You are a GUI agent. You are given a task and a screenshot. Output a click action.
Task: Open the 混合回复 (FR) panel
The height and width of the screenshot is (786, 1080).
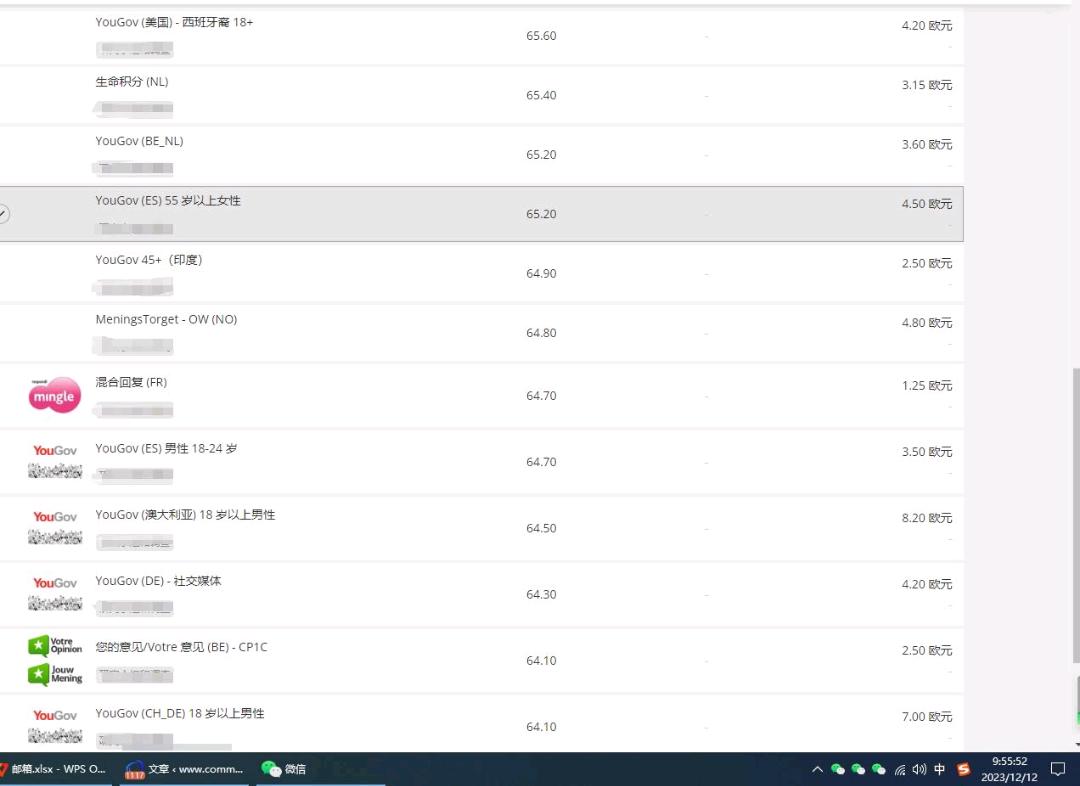tap(131, 382)
